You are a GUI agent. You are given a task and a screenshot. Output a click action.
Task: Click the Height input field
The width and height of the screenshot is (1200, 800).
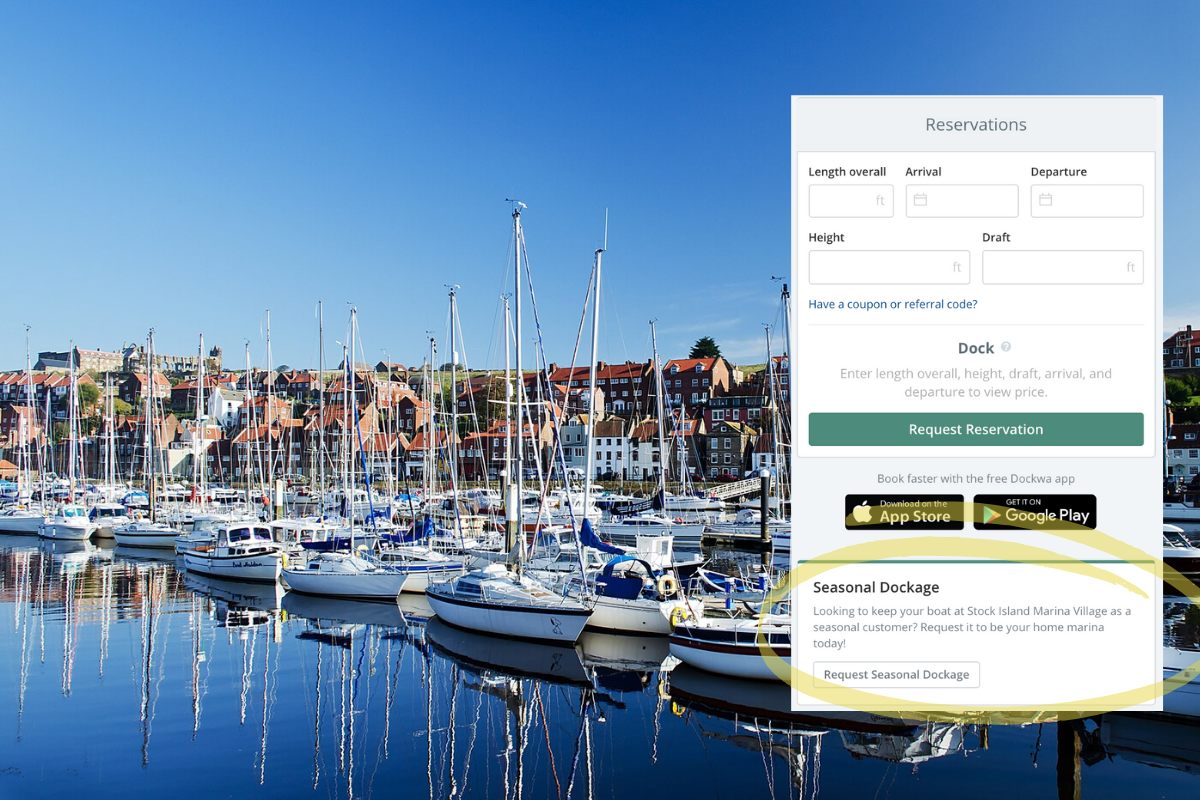(889, 267)
